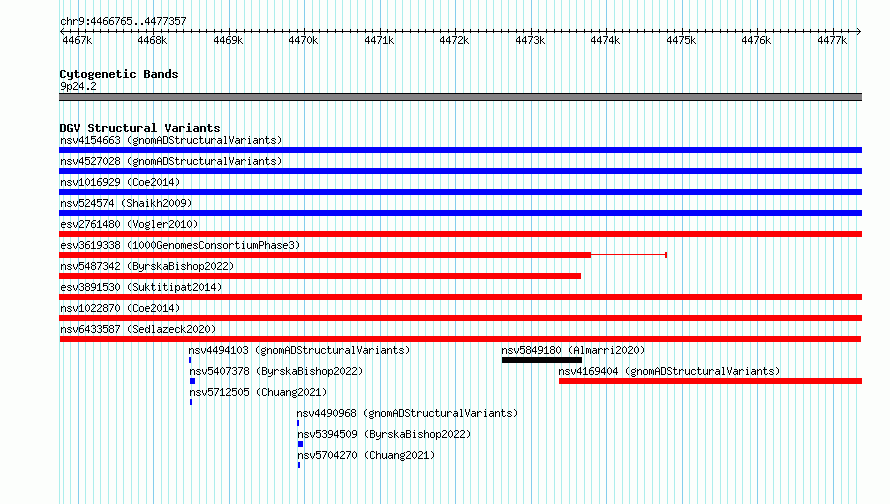The image size is (890, 504).
Task: Open the esv2761480 (Vogler2010) label
Action: [x=129, y=224]
